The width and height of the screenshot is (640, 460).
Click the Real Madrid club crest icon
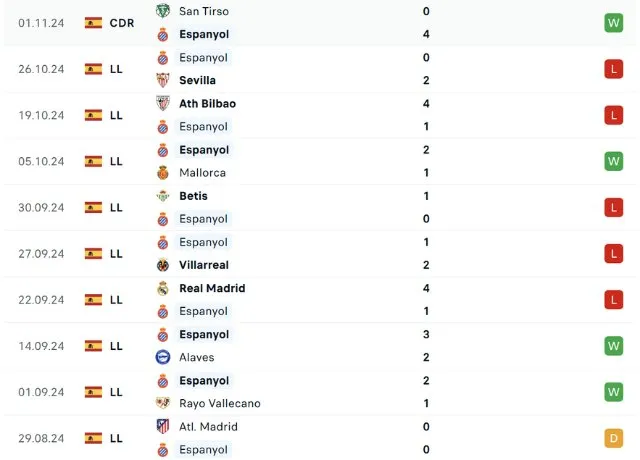coord(163,288)
